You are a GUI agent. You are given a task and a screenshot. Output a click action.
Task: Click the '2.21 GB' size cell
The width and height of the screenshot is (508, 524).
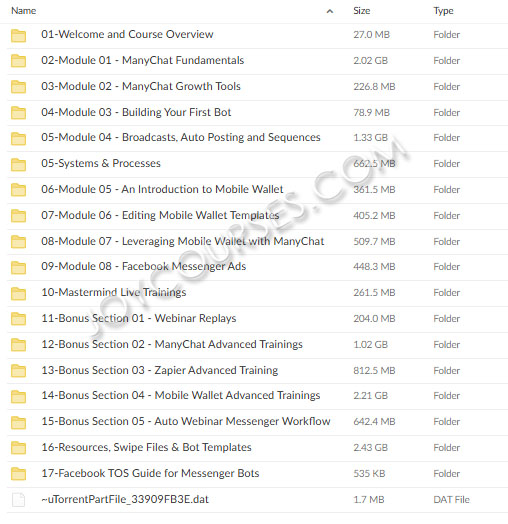371,396
